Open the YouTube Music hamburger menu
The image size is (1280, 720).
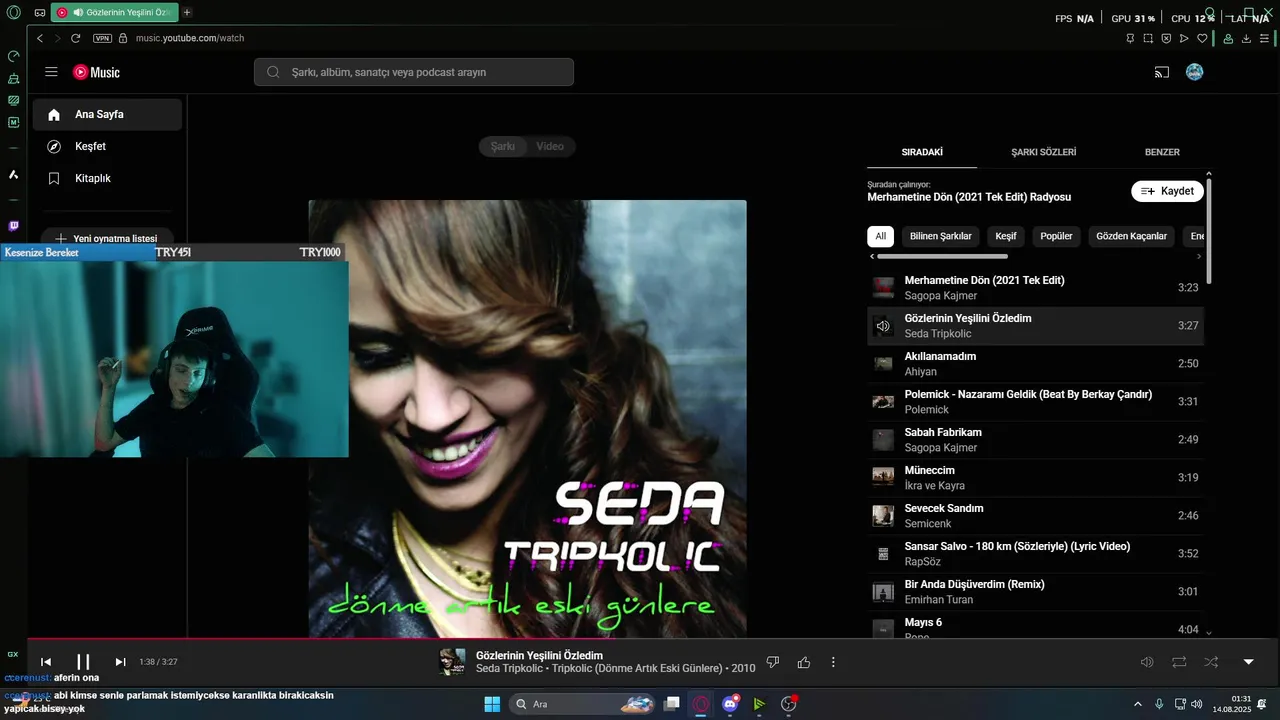tap(51, 72)
